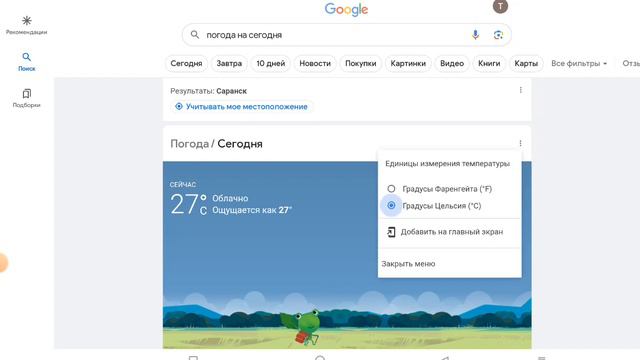Open three-dot menu beside Результаты: Саранск
Screen dimensions: 640x360
[520, 90]
